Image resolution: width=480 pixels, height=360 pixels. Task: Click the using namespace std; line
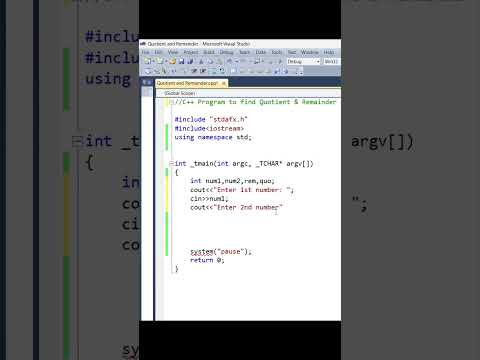point(213,137)
